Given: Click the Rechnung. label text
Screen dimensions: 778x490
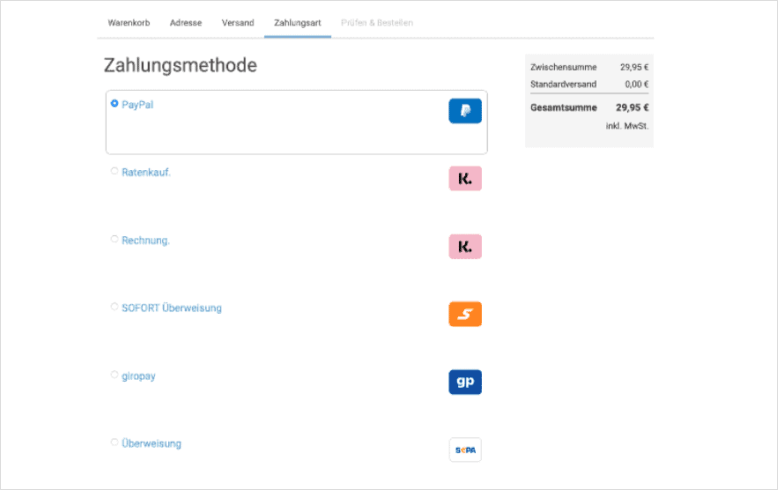Looking at the screenshot, I should (x=145, y=241).
